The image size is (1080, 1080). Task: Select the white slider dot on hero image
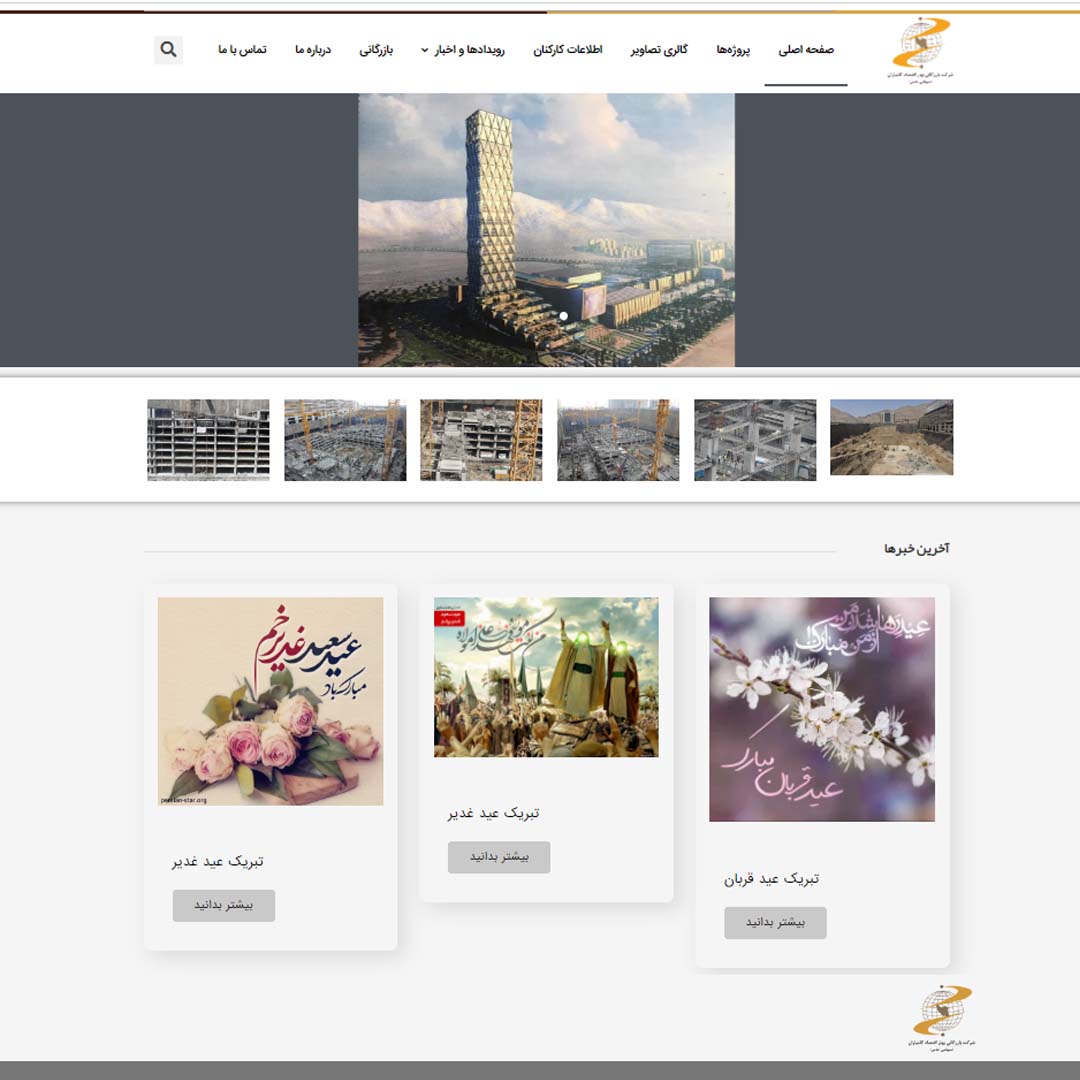tap(563, 316)
